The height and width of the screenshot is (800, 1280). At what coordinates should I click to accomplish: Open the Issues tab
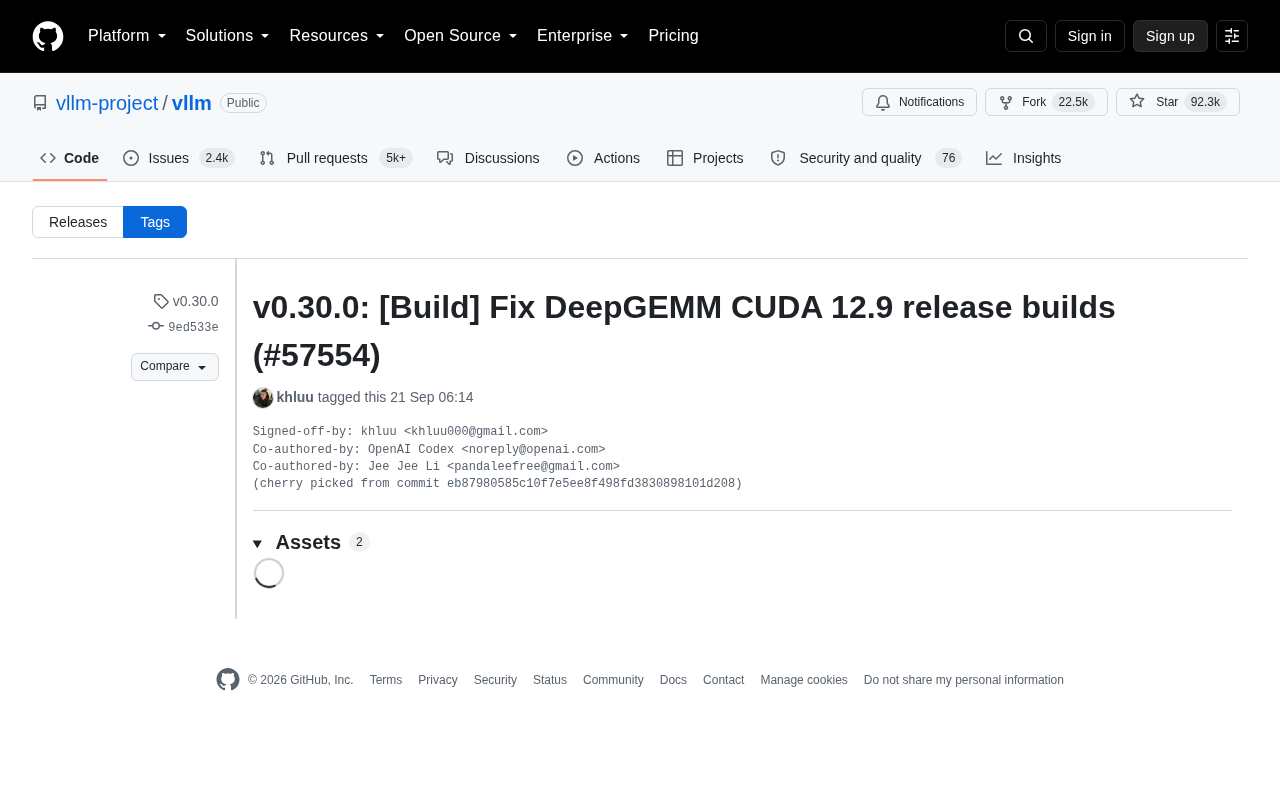click(179, 158)
